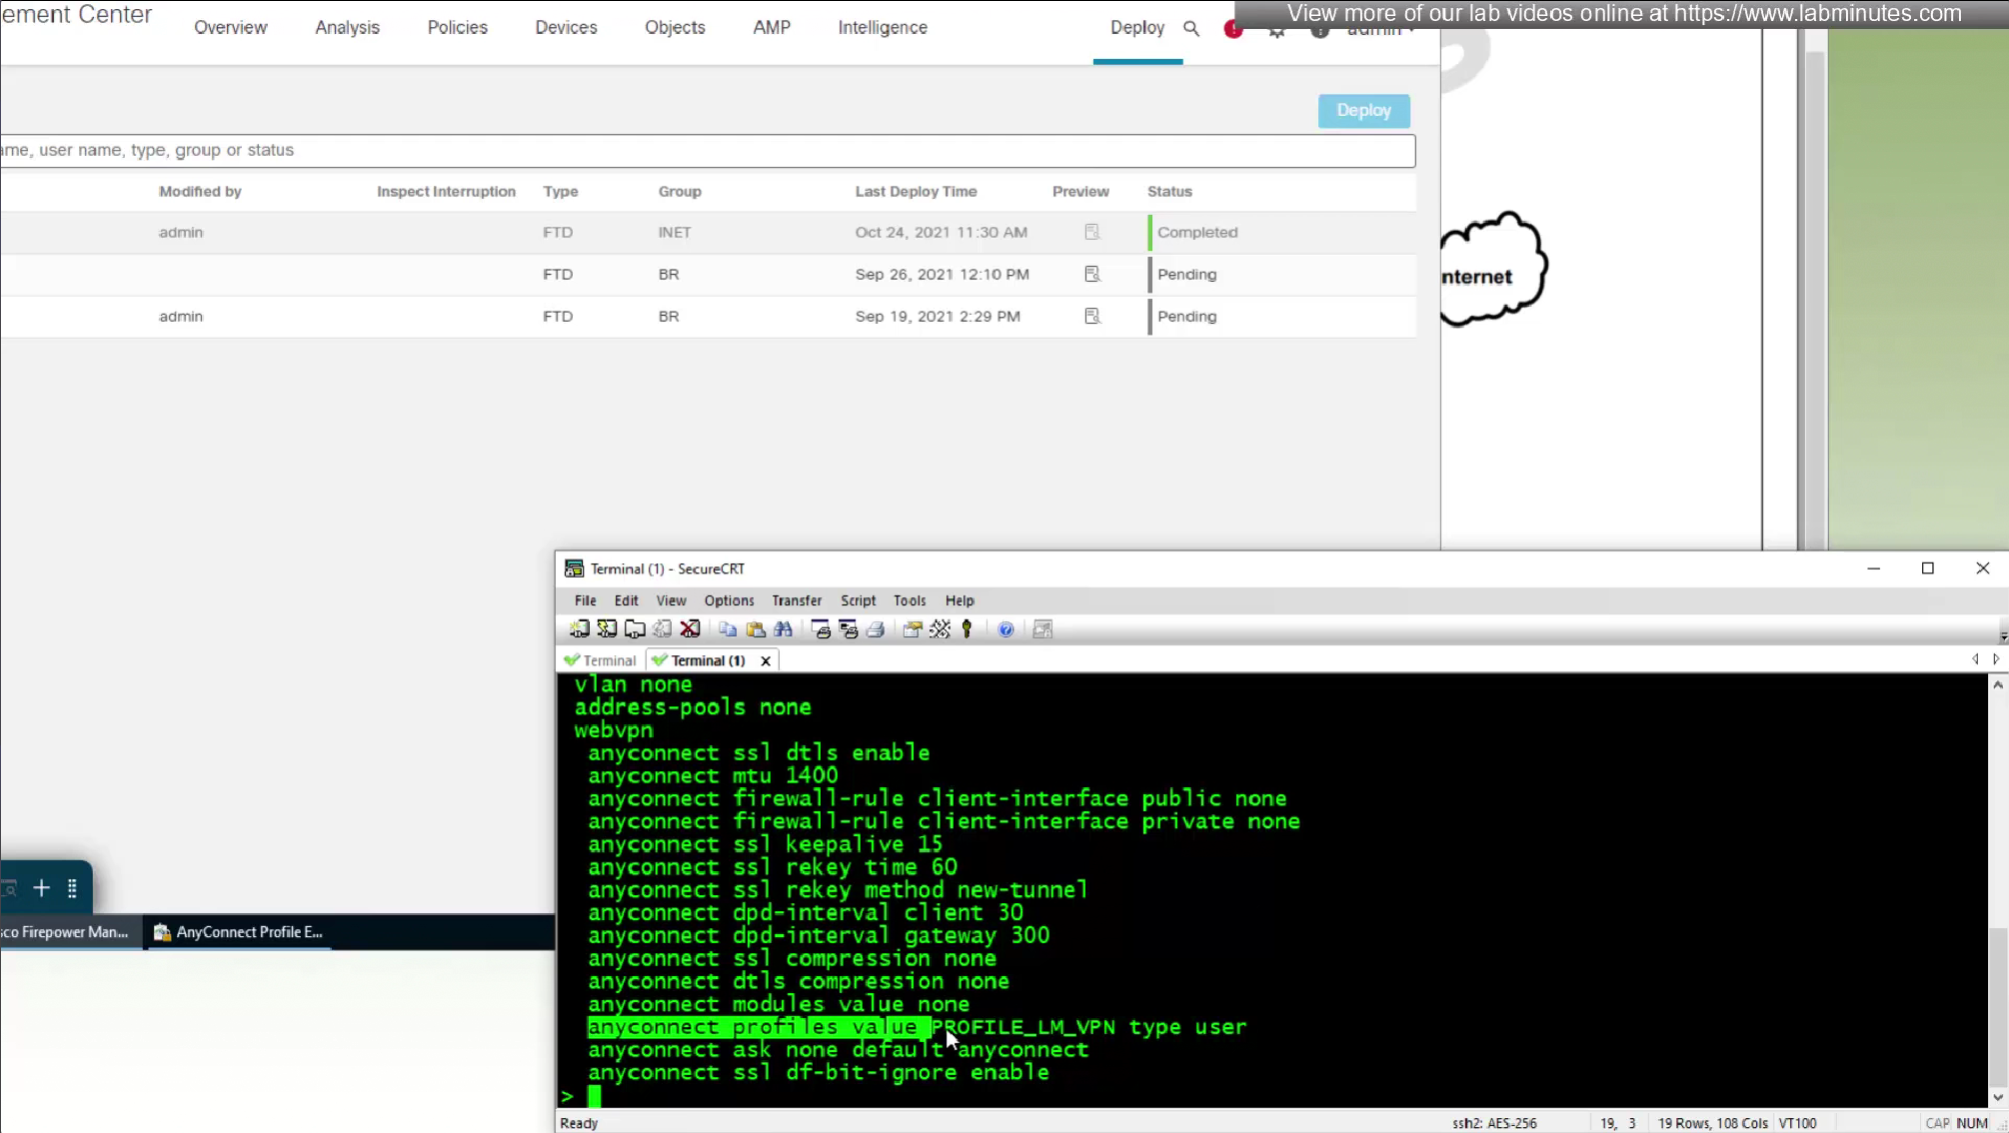Click the Paste clipboard icon

point(755,629)
